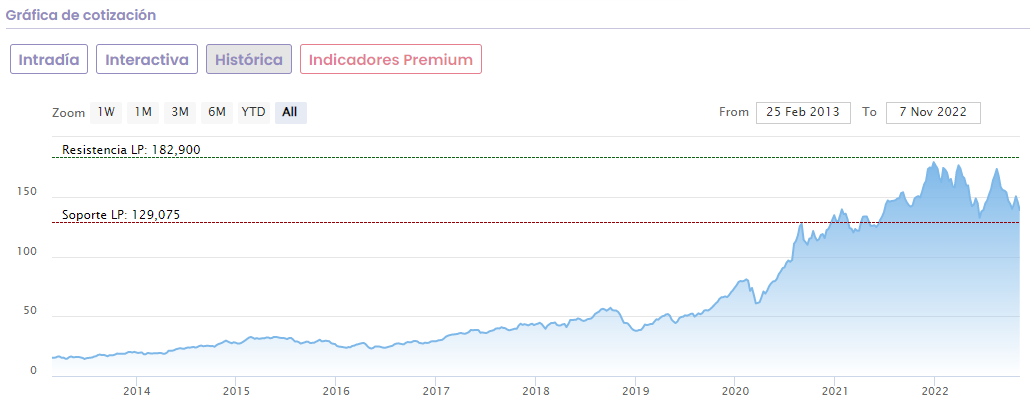Click the Soporte LP: 129,075 label

[x=121, y=214]
